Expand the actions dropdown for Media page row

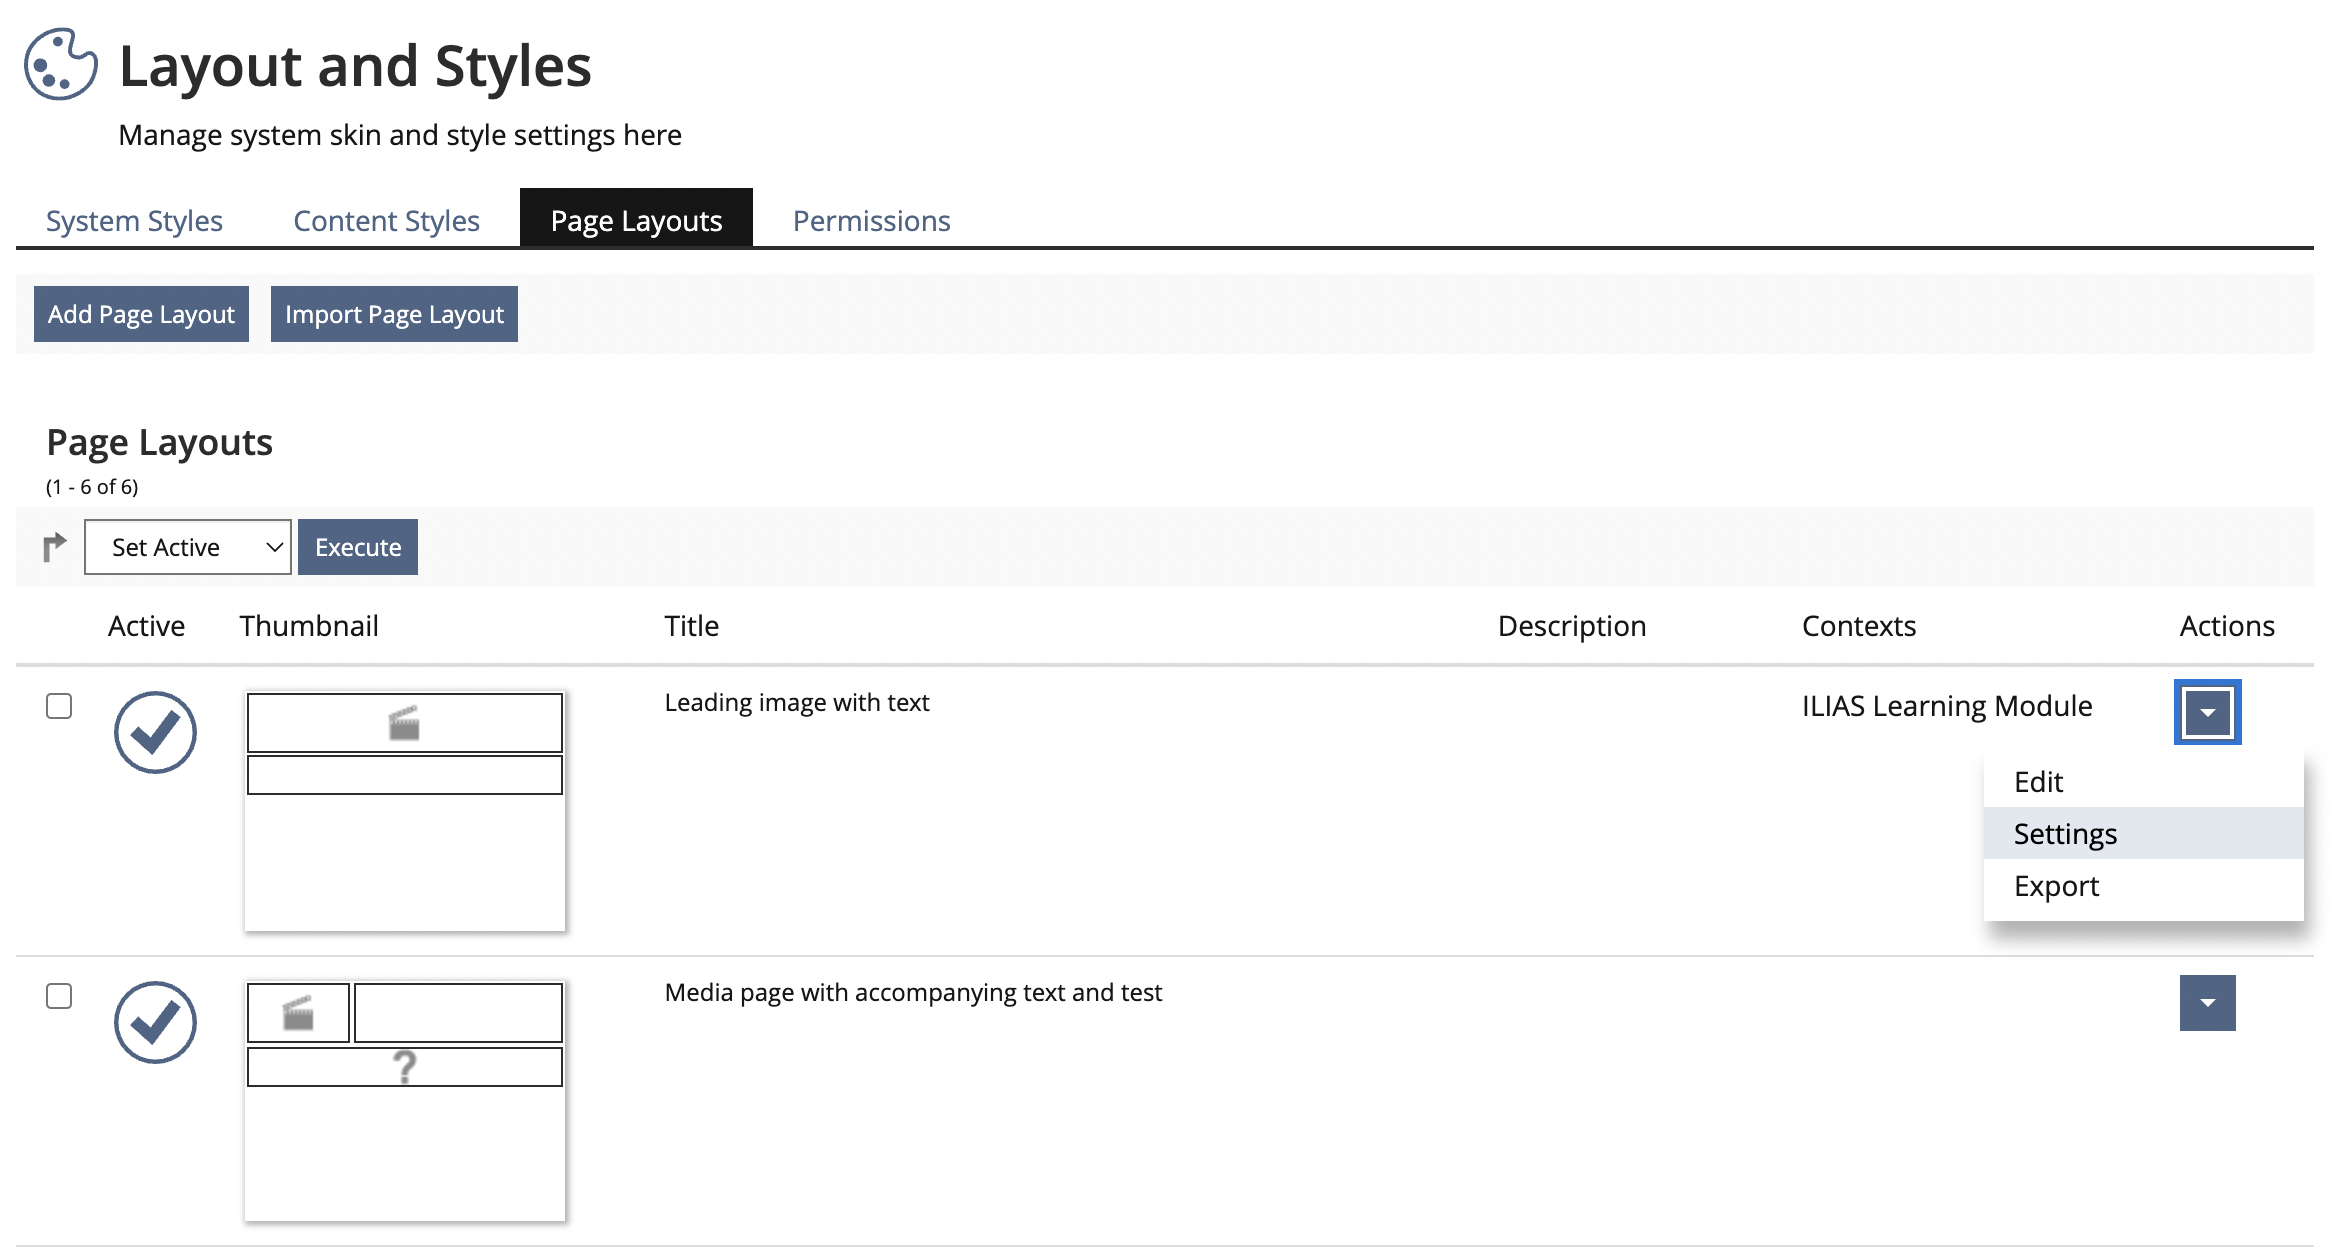[2207, 1002]
